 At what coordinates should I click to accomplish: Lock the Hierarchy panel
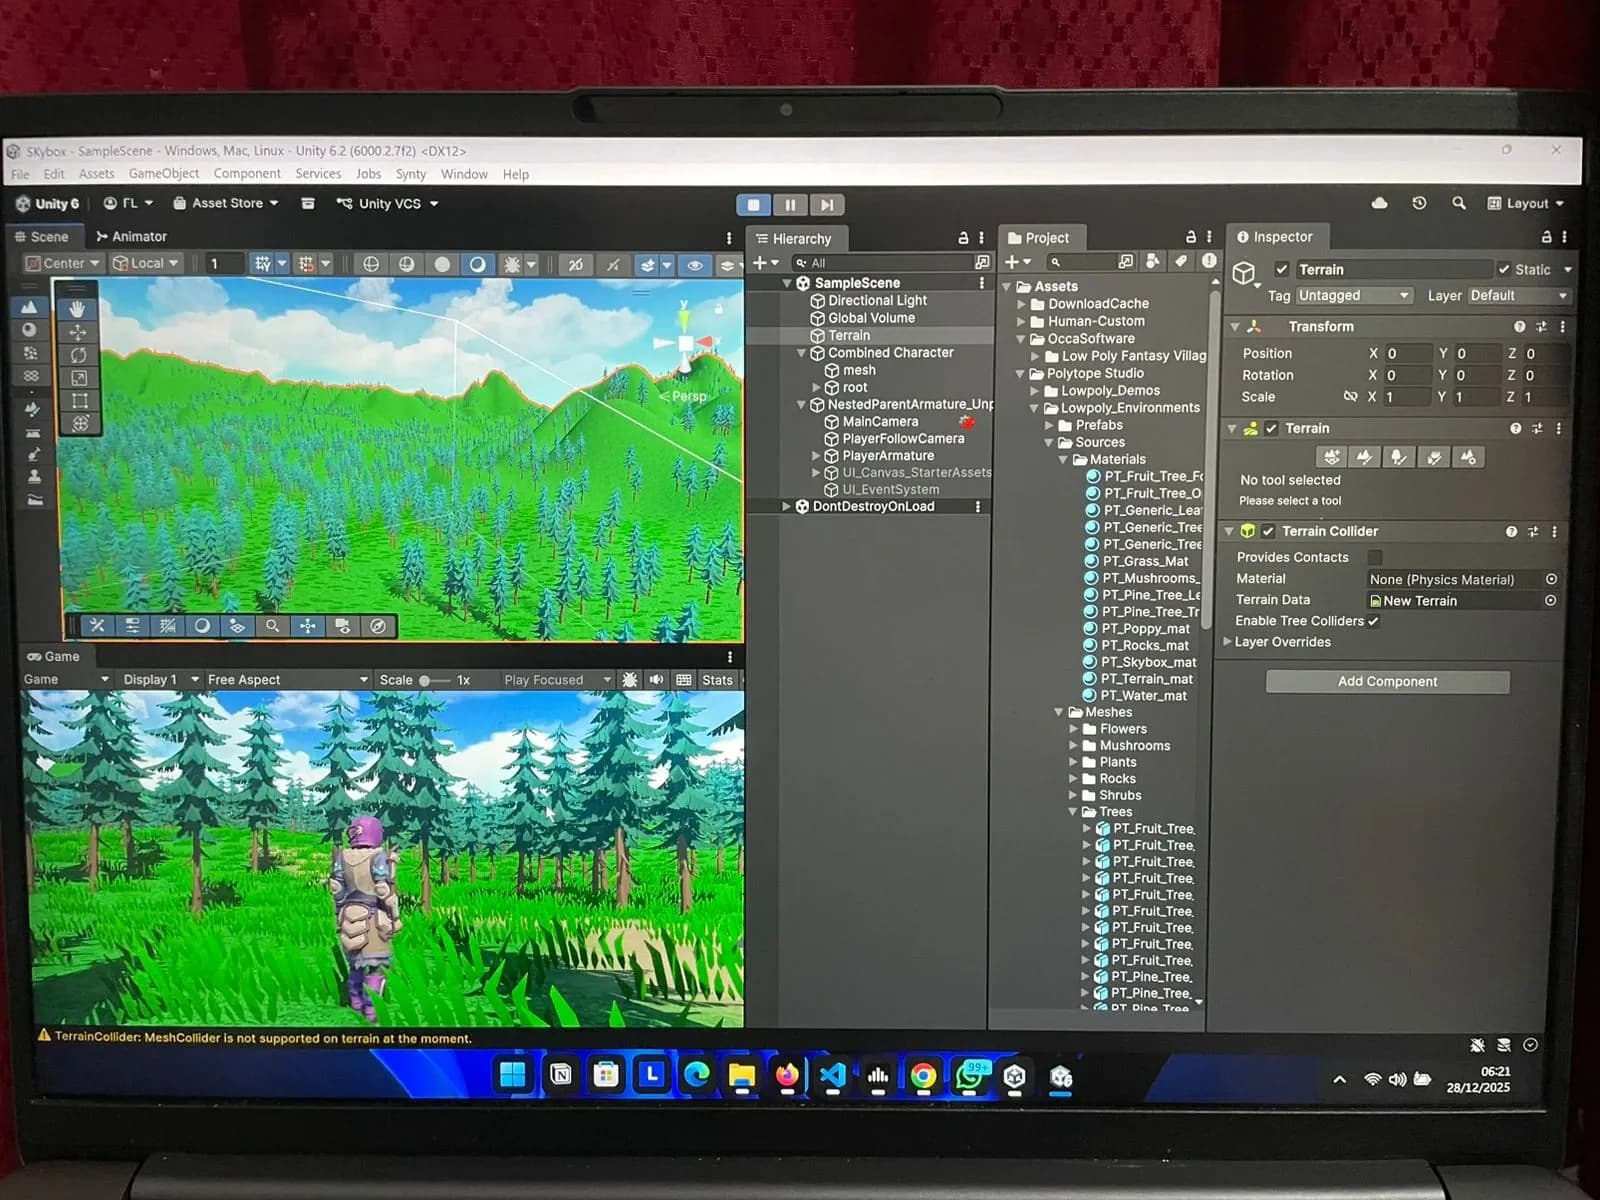pos(963,238)
